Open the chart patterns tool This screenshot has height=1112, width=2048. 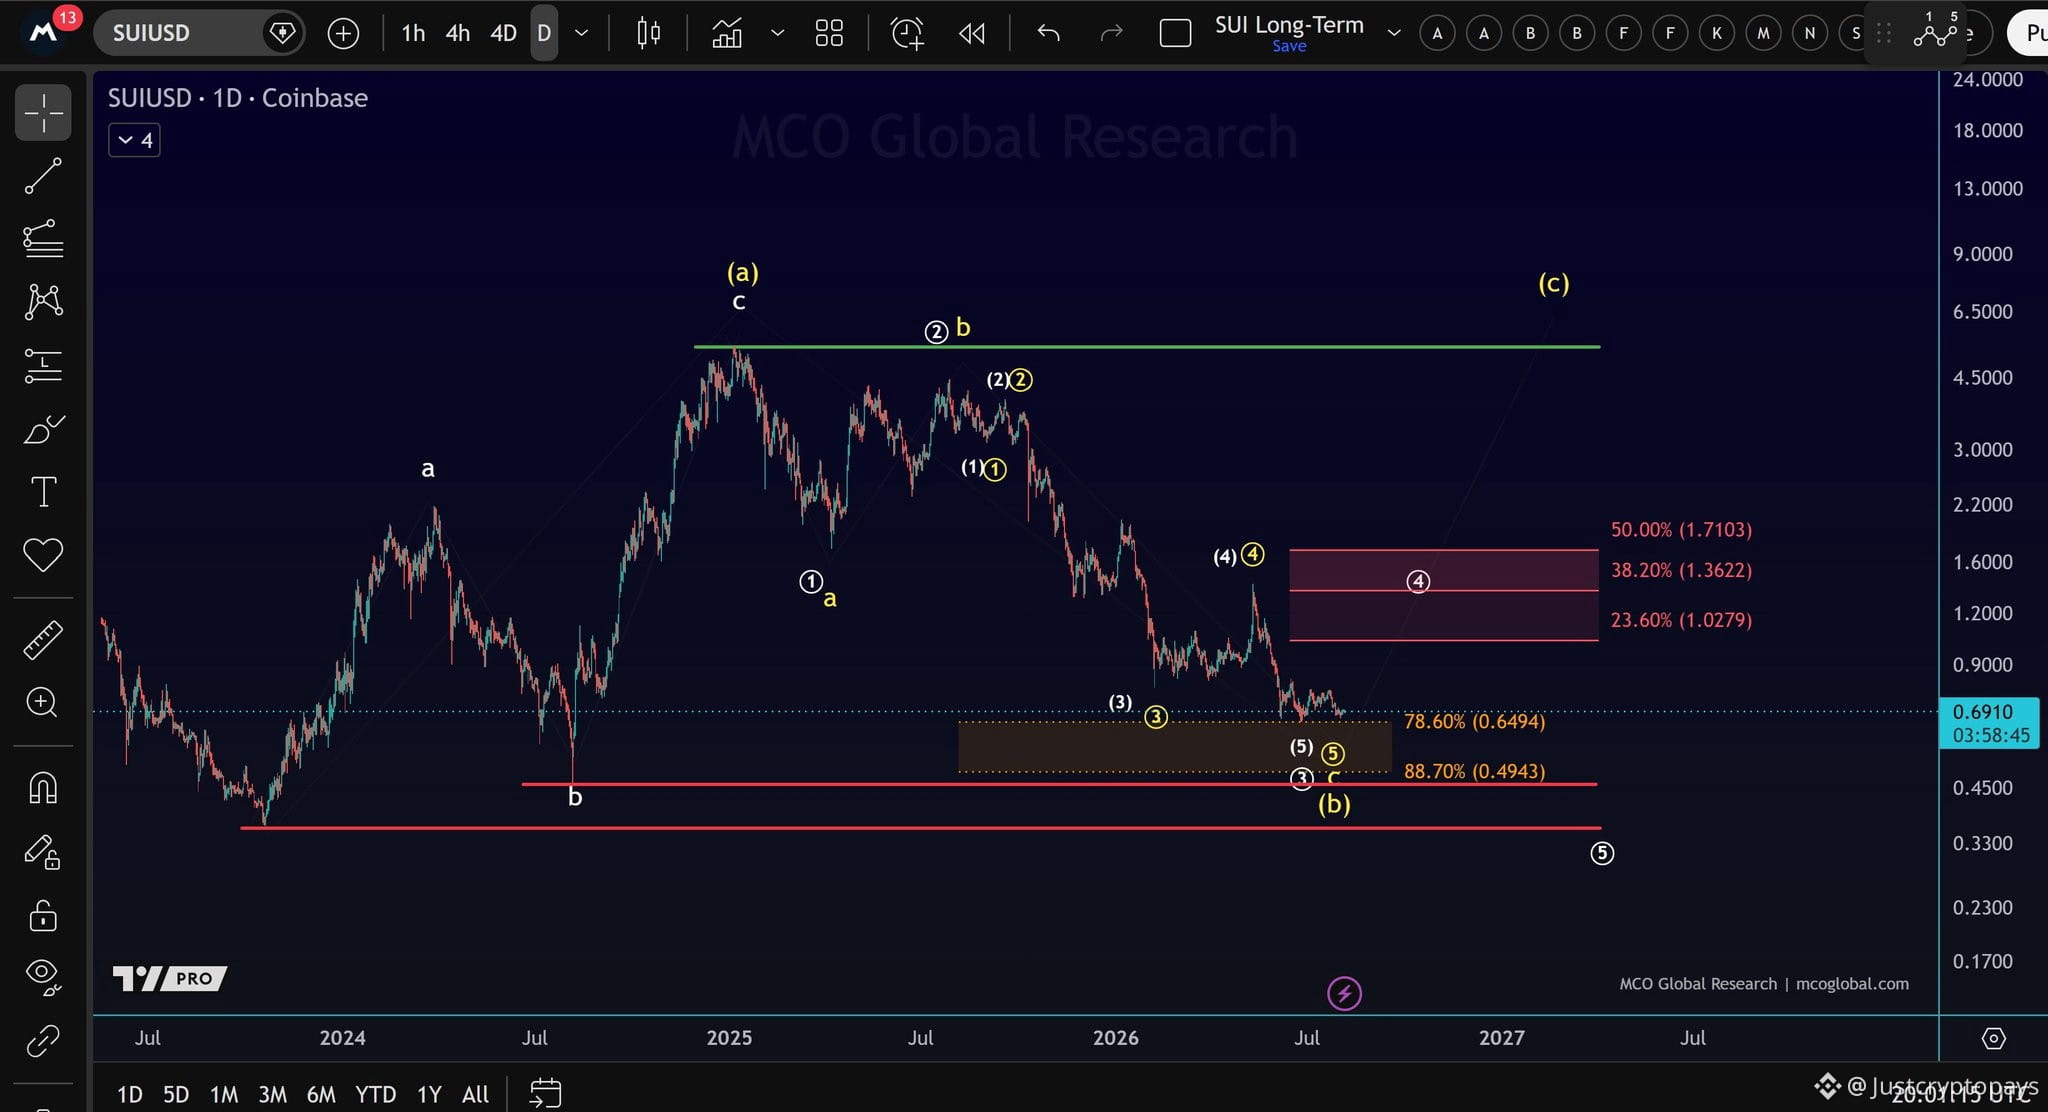43,301
